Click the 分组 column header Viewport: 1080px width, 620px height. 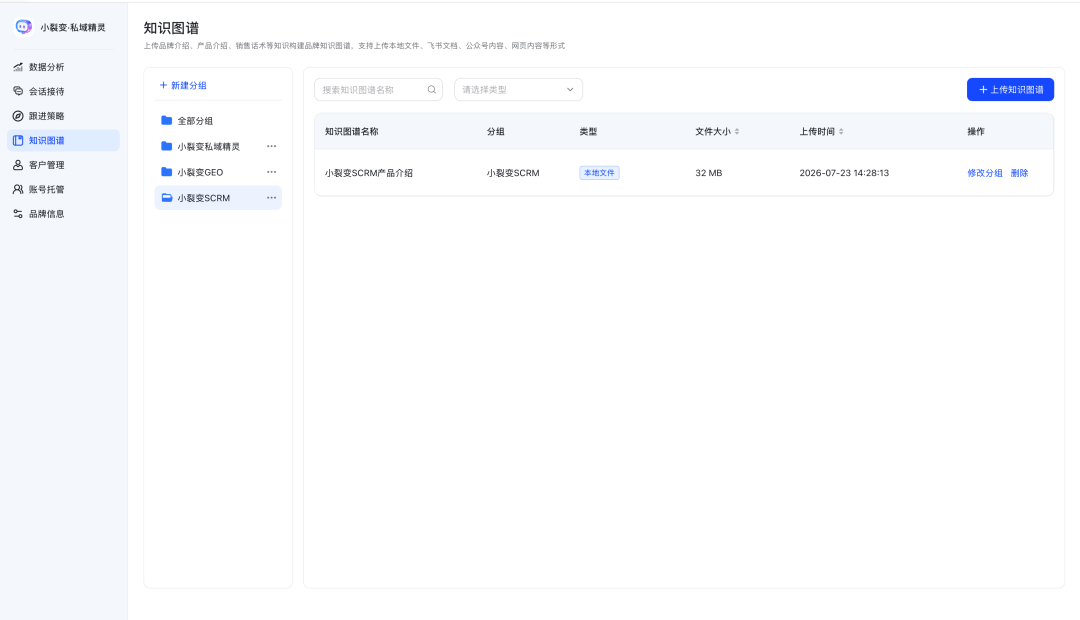tap(496, 132)
